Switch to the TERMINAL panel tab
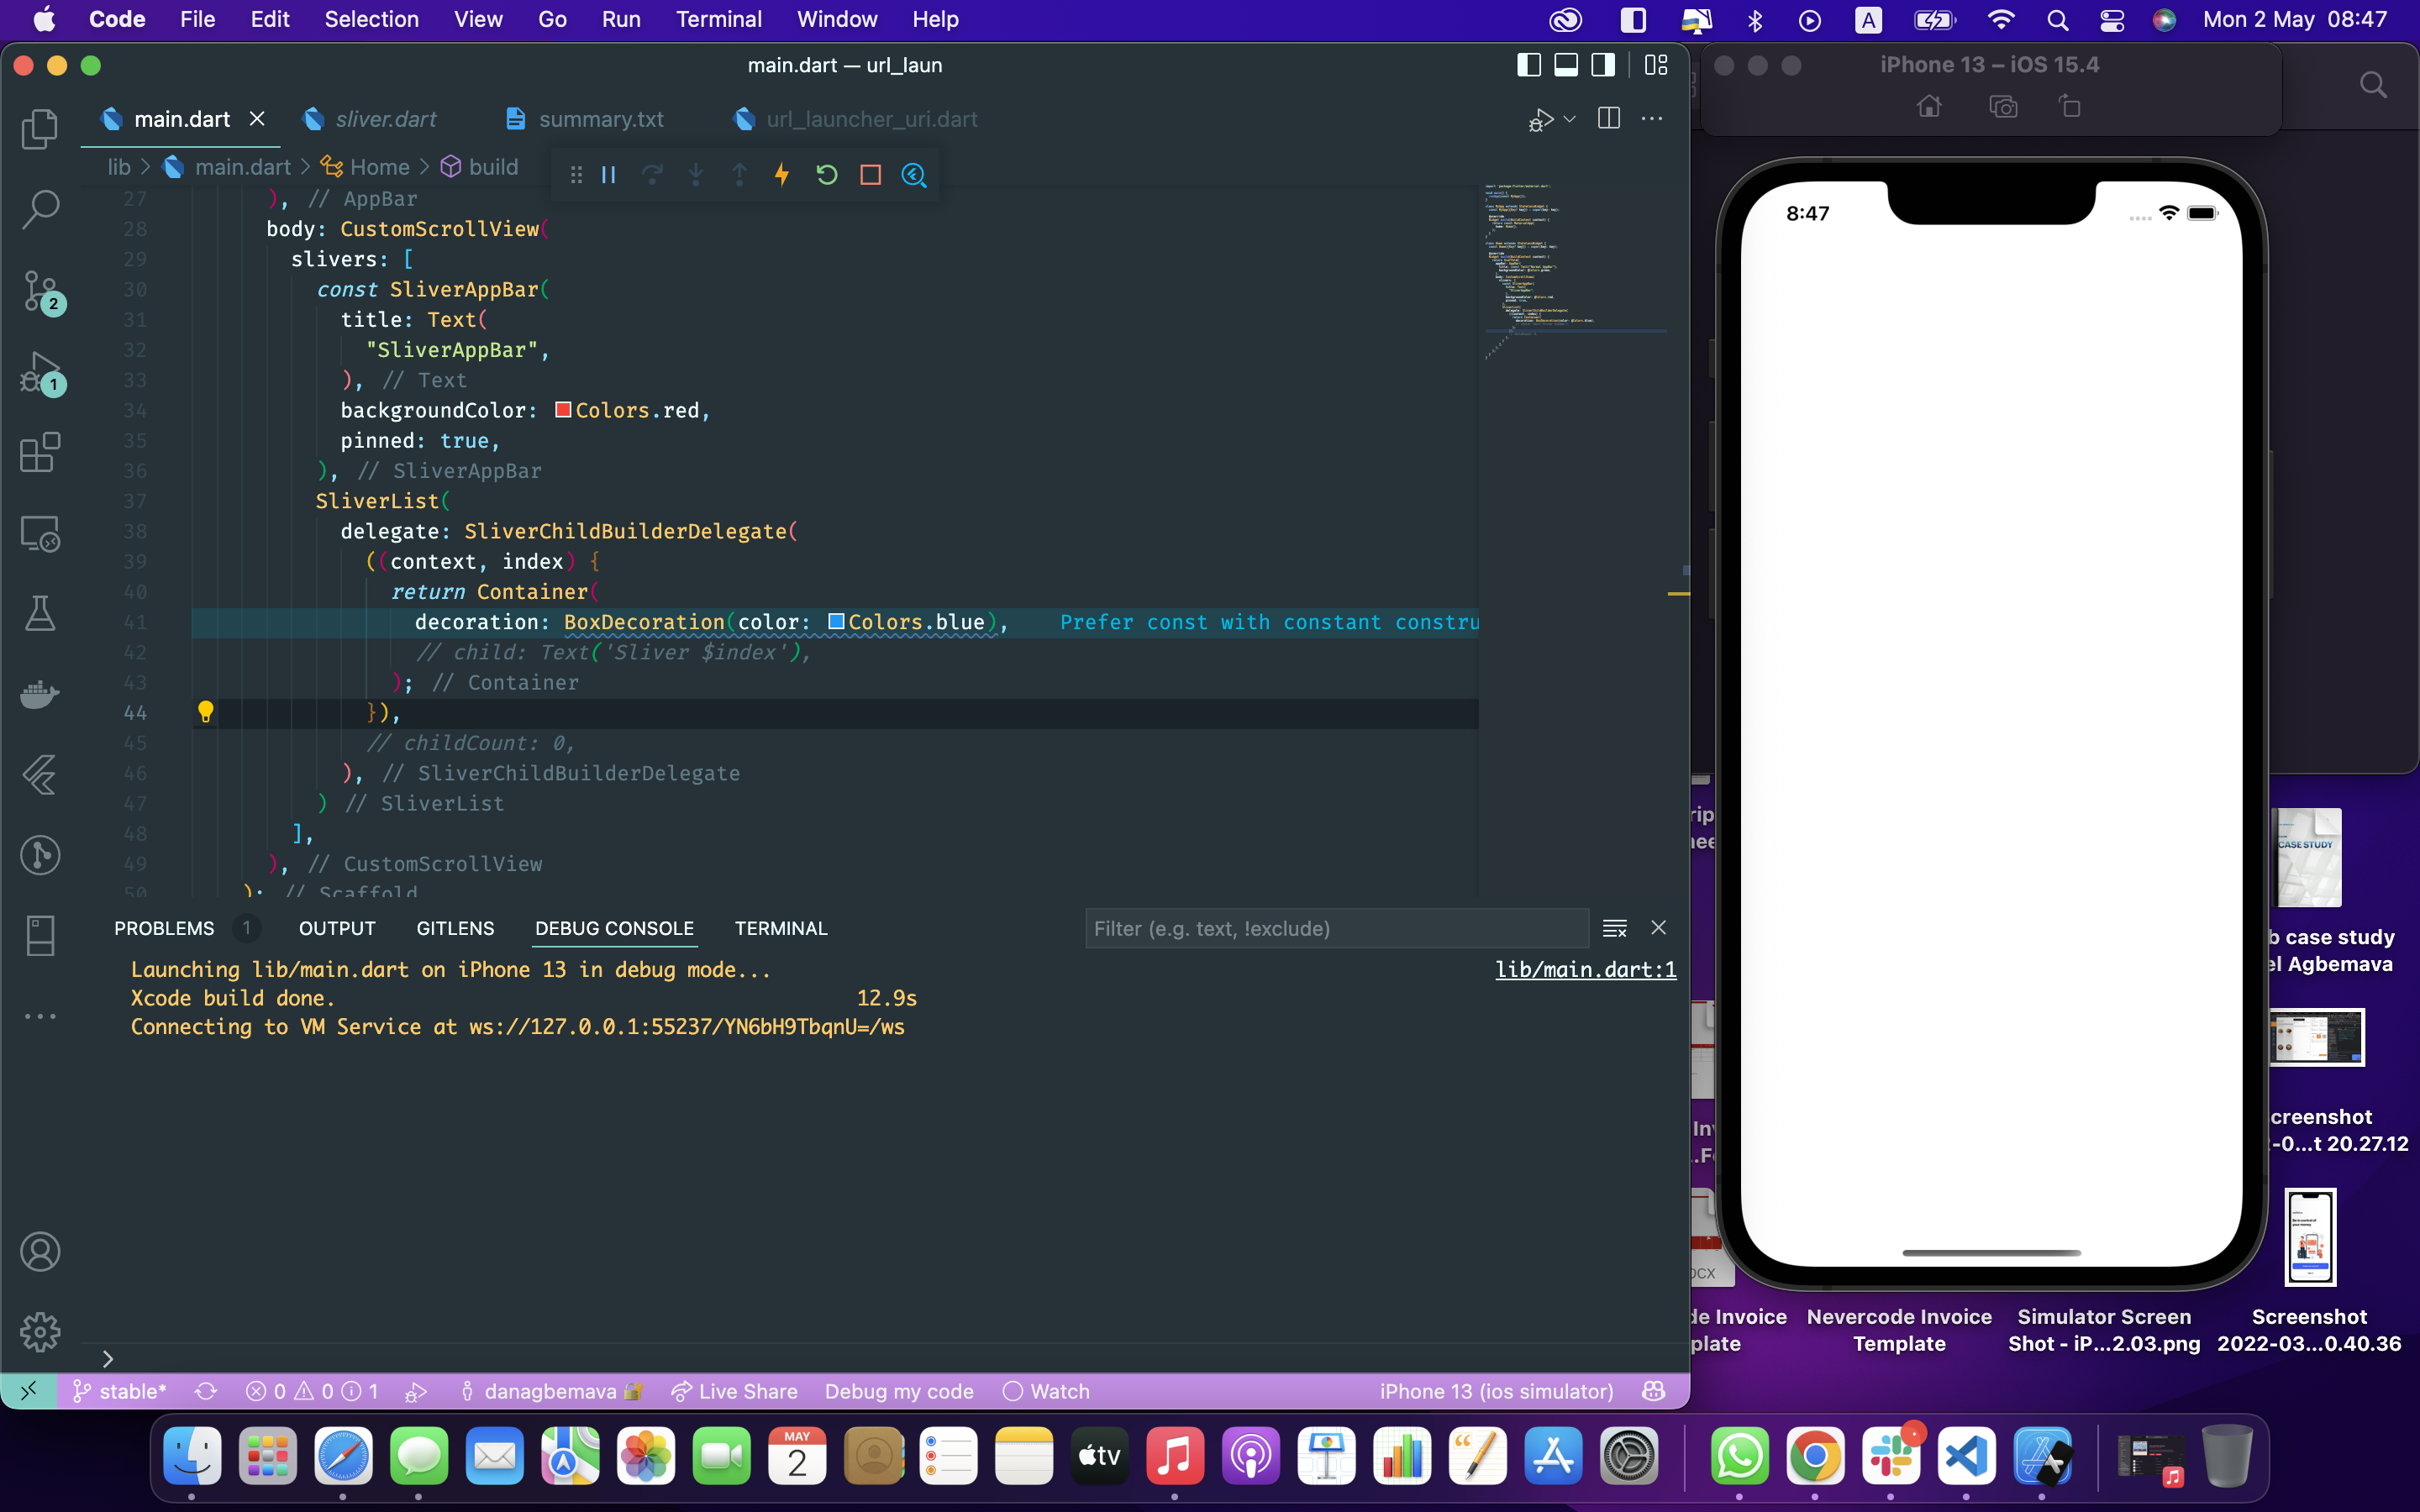 tap(780, 928)
